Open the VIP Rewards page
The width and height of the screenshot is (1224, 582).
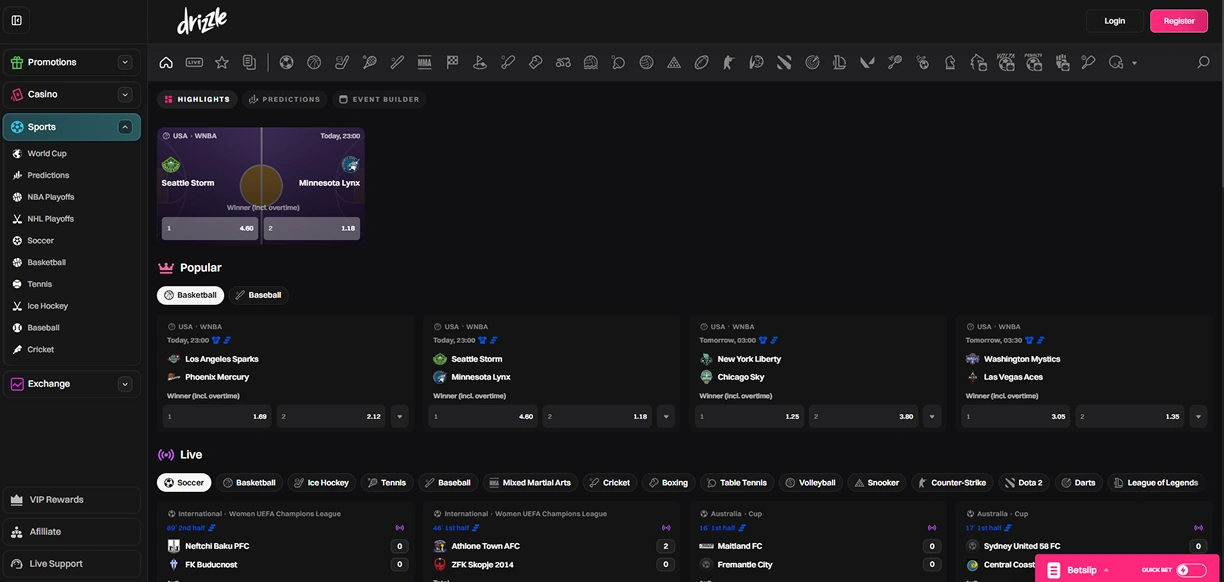pos(71,499)
